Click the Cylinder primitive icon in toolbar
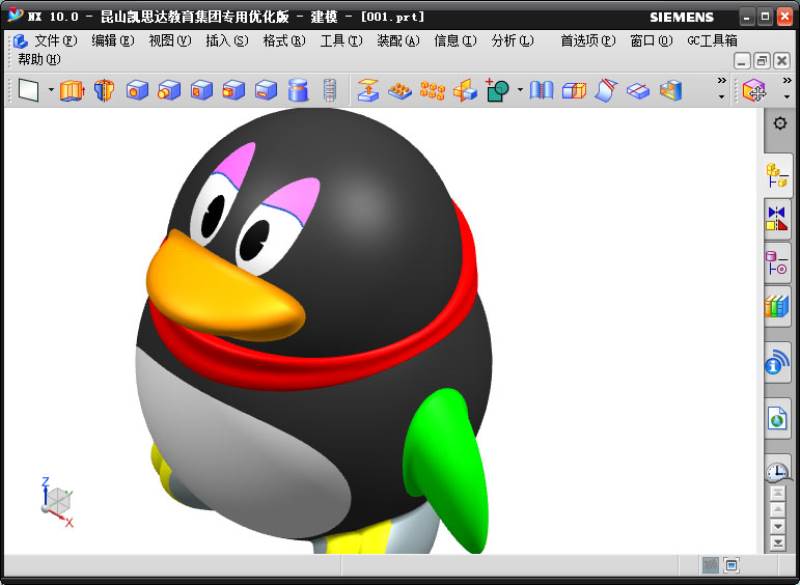The width and height of the screenshot is (800, 585). 297,91
